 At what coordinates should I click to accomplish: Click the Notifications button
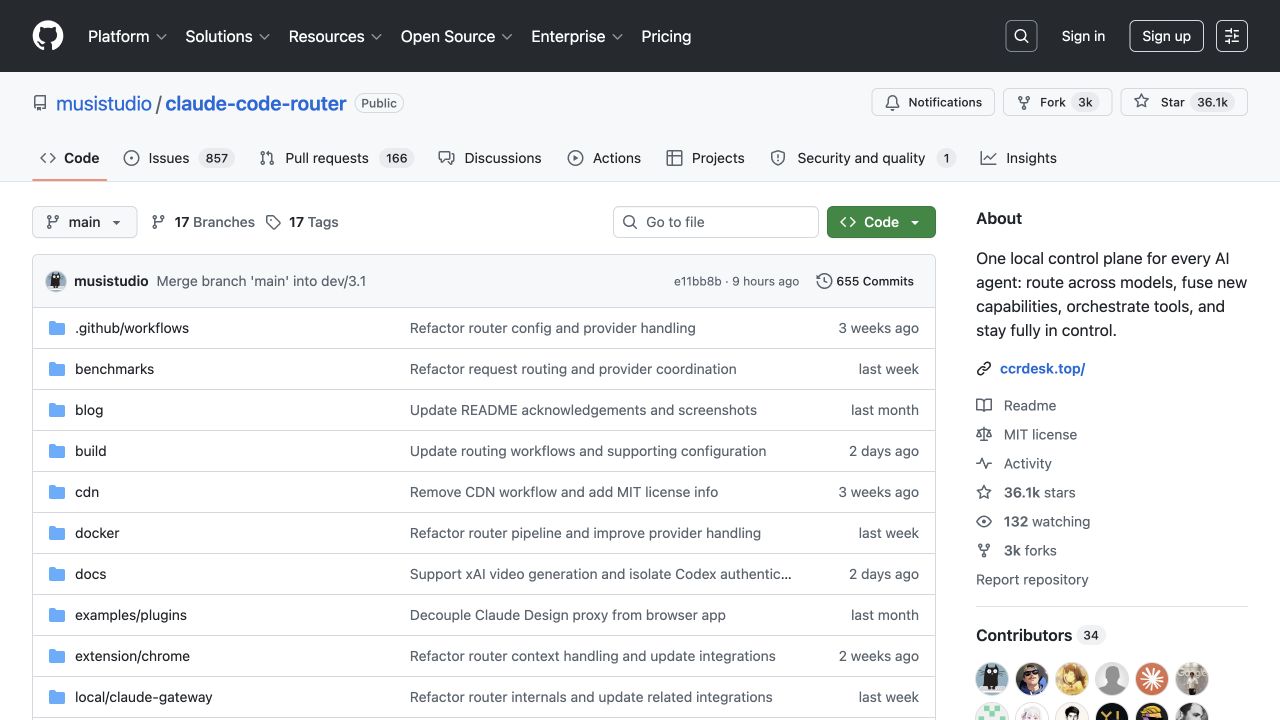coord(933,102)
